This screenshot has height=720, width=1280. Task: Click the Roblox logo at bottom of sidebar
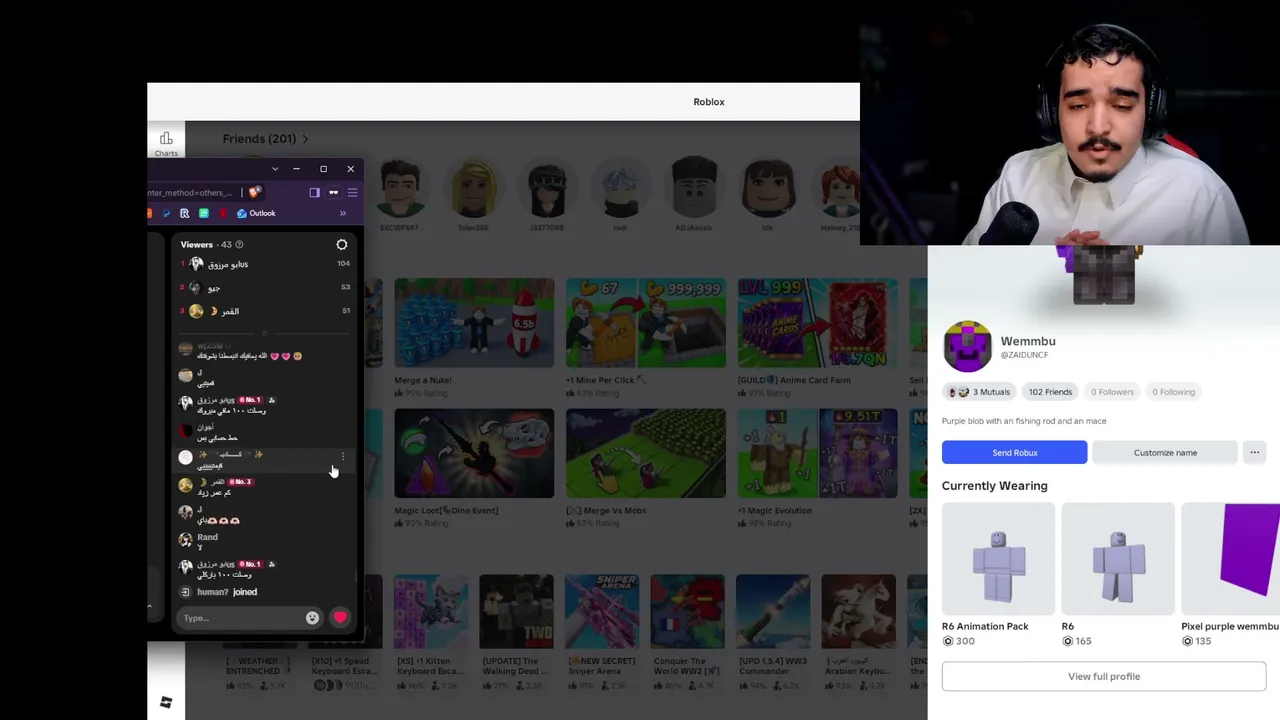pos(166,703)
